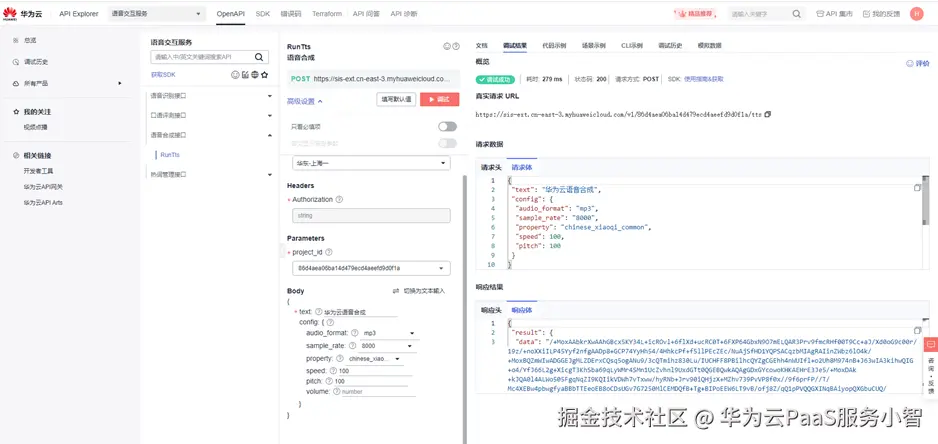Viewport: 938px width, 444px height.
Task: Collapse the 高级设置 section
Action: click(x=305, y=101)
